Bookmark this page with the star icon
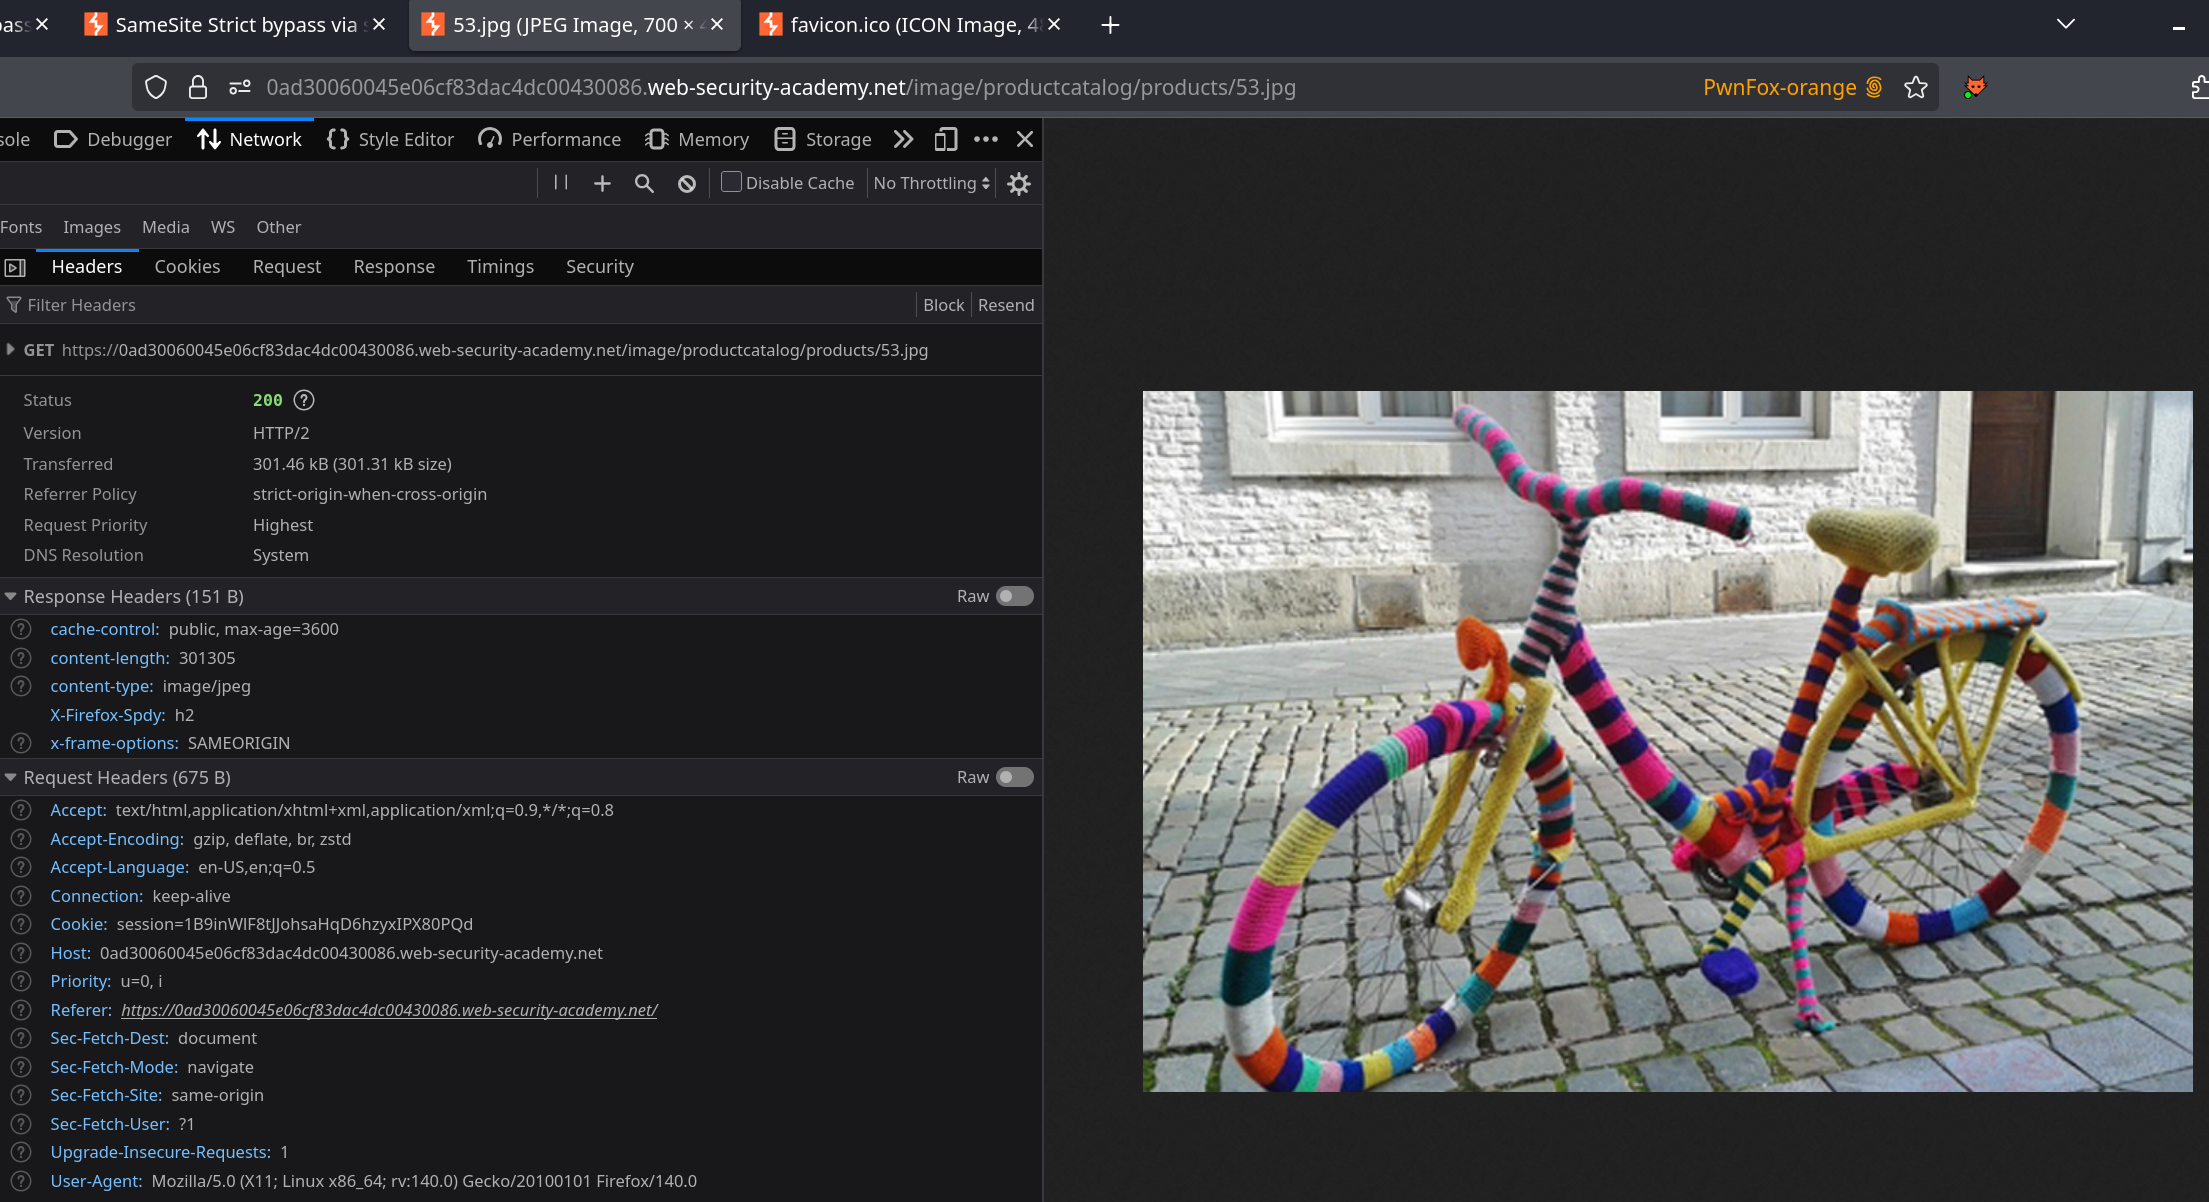 click(x=1916, y=88)
